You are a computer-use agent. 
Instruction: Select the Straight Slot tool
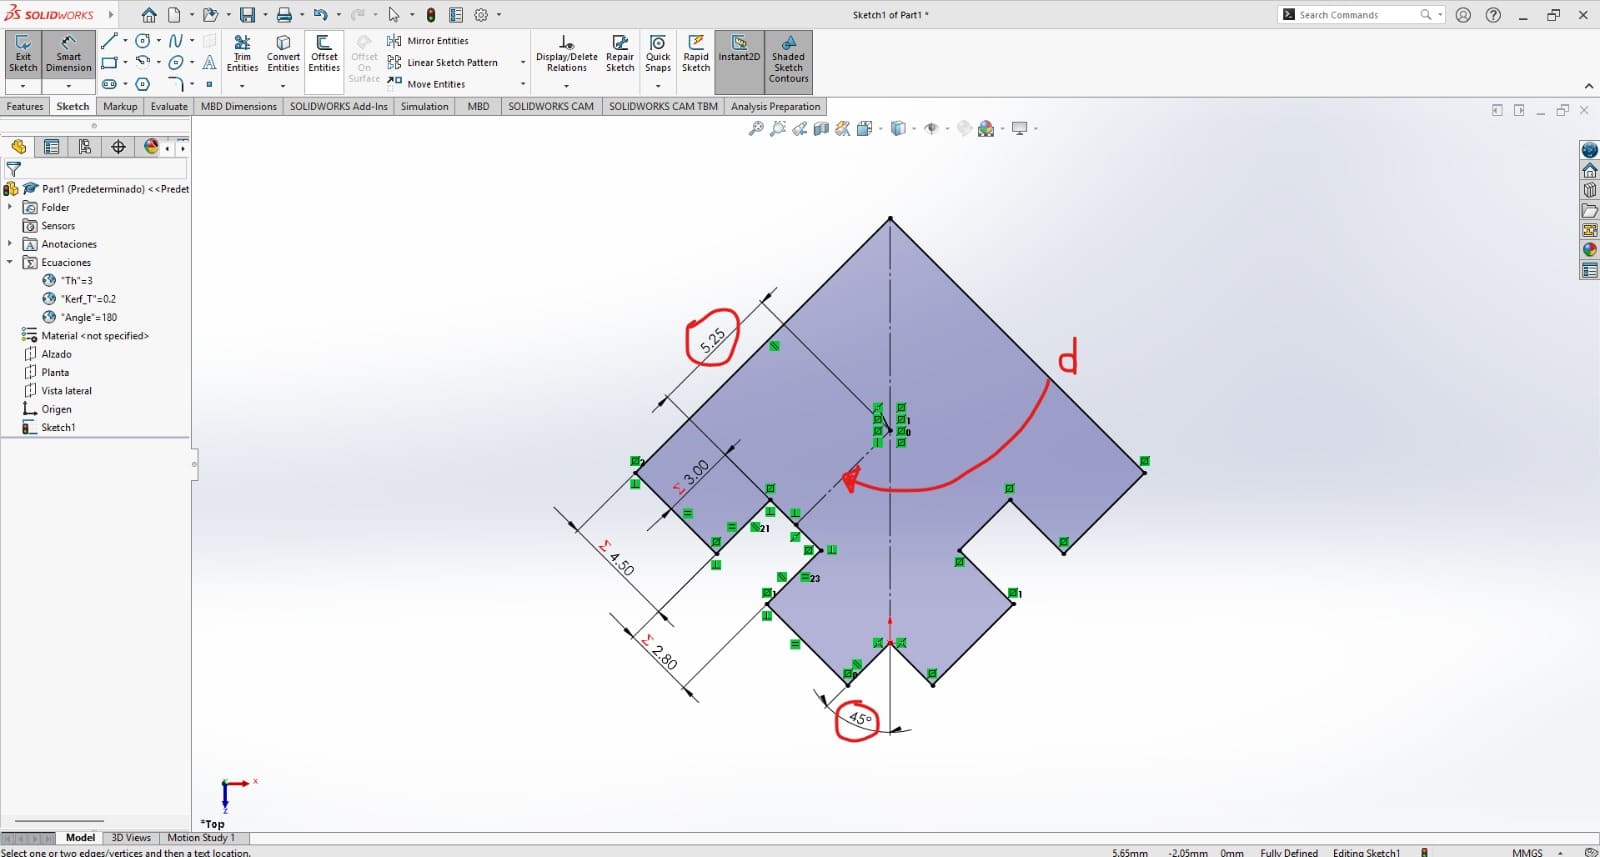coord(109,84)
